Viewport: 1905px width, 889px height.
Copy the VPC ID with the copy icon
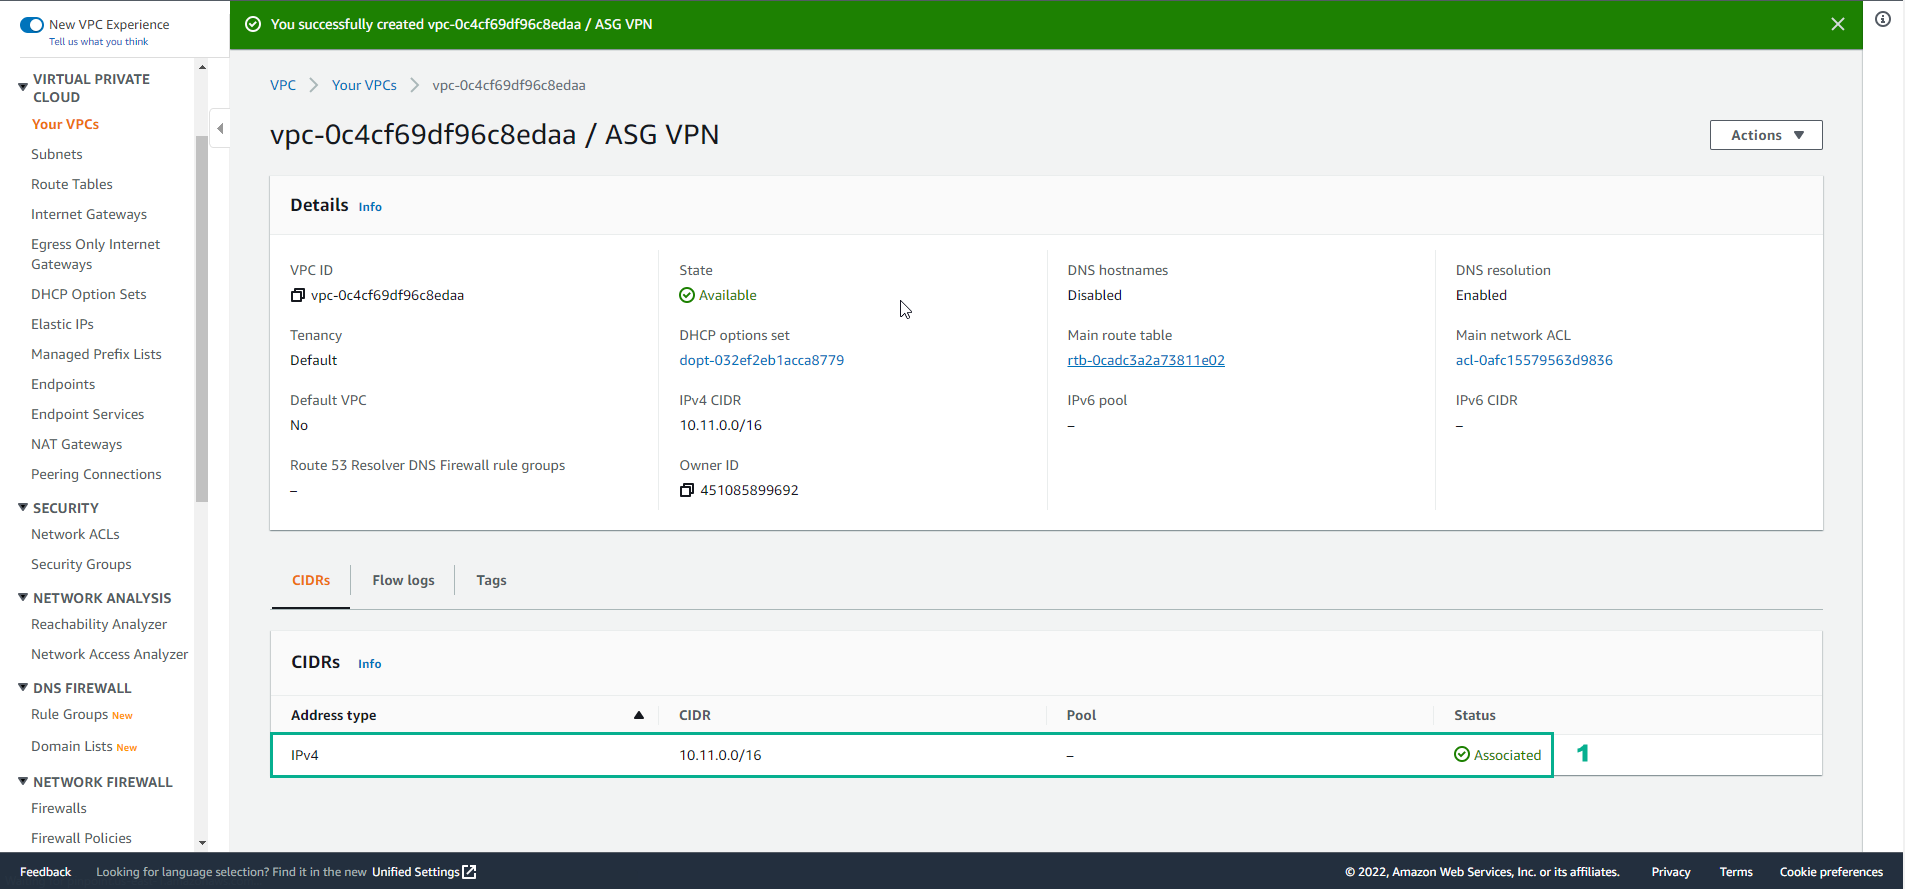(x=297, y=295)
